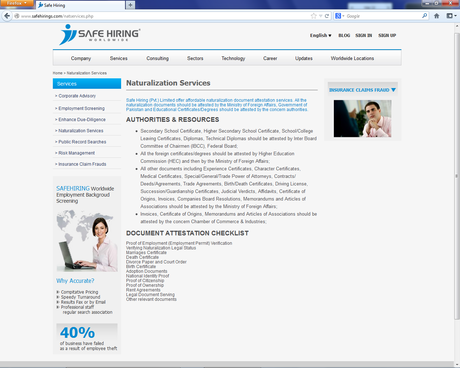Image resolution: width=460 pixels, height=368 pixels.
Task: Open Employment Screening in the sidebar
Action: coord(81,108)
